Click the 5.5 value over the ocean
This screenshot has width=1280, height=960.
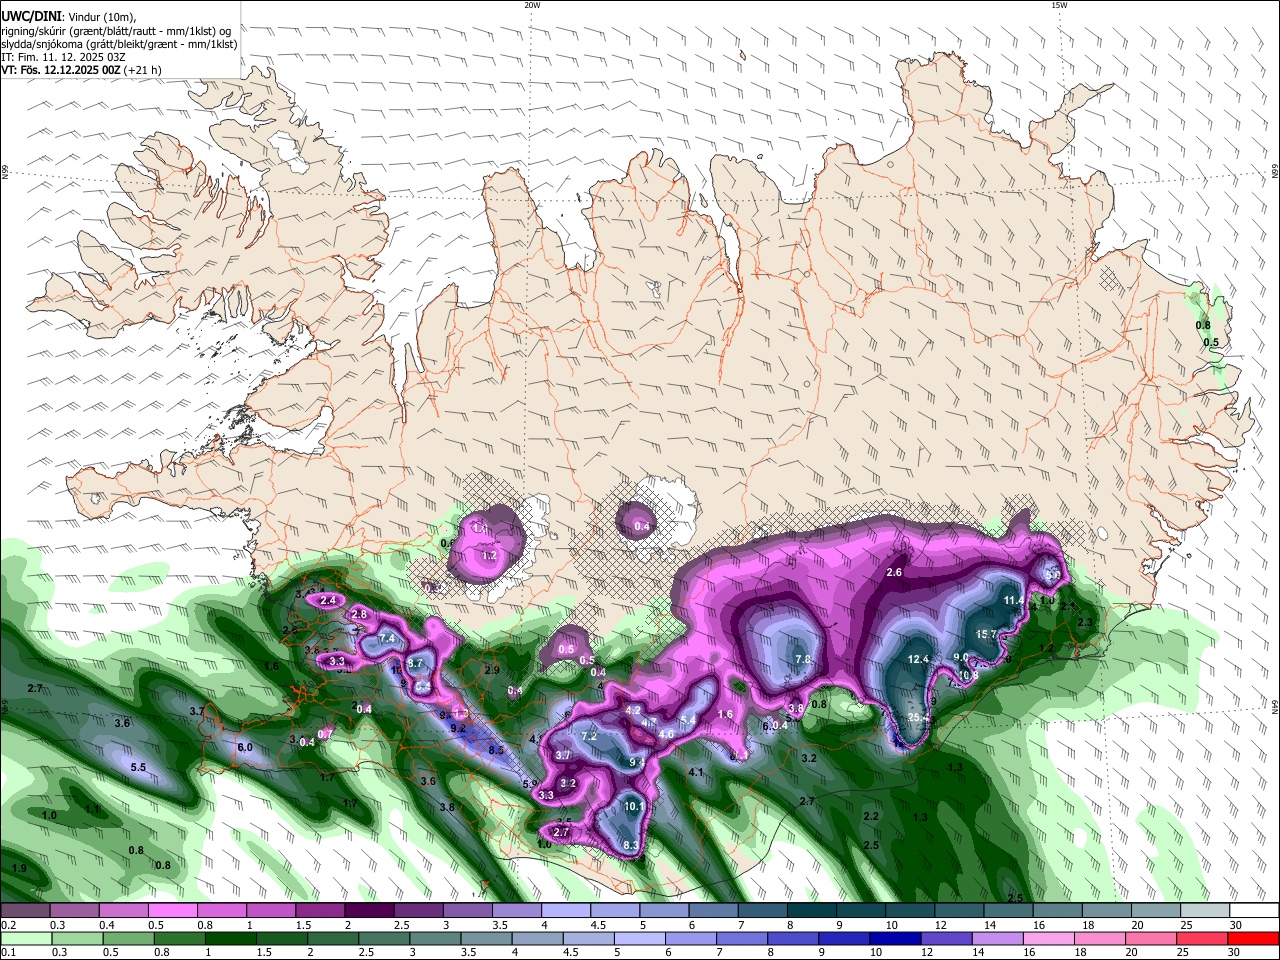[x=139, y=768]
